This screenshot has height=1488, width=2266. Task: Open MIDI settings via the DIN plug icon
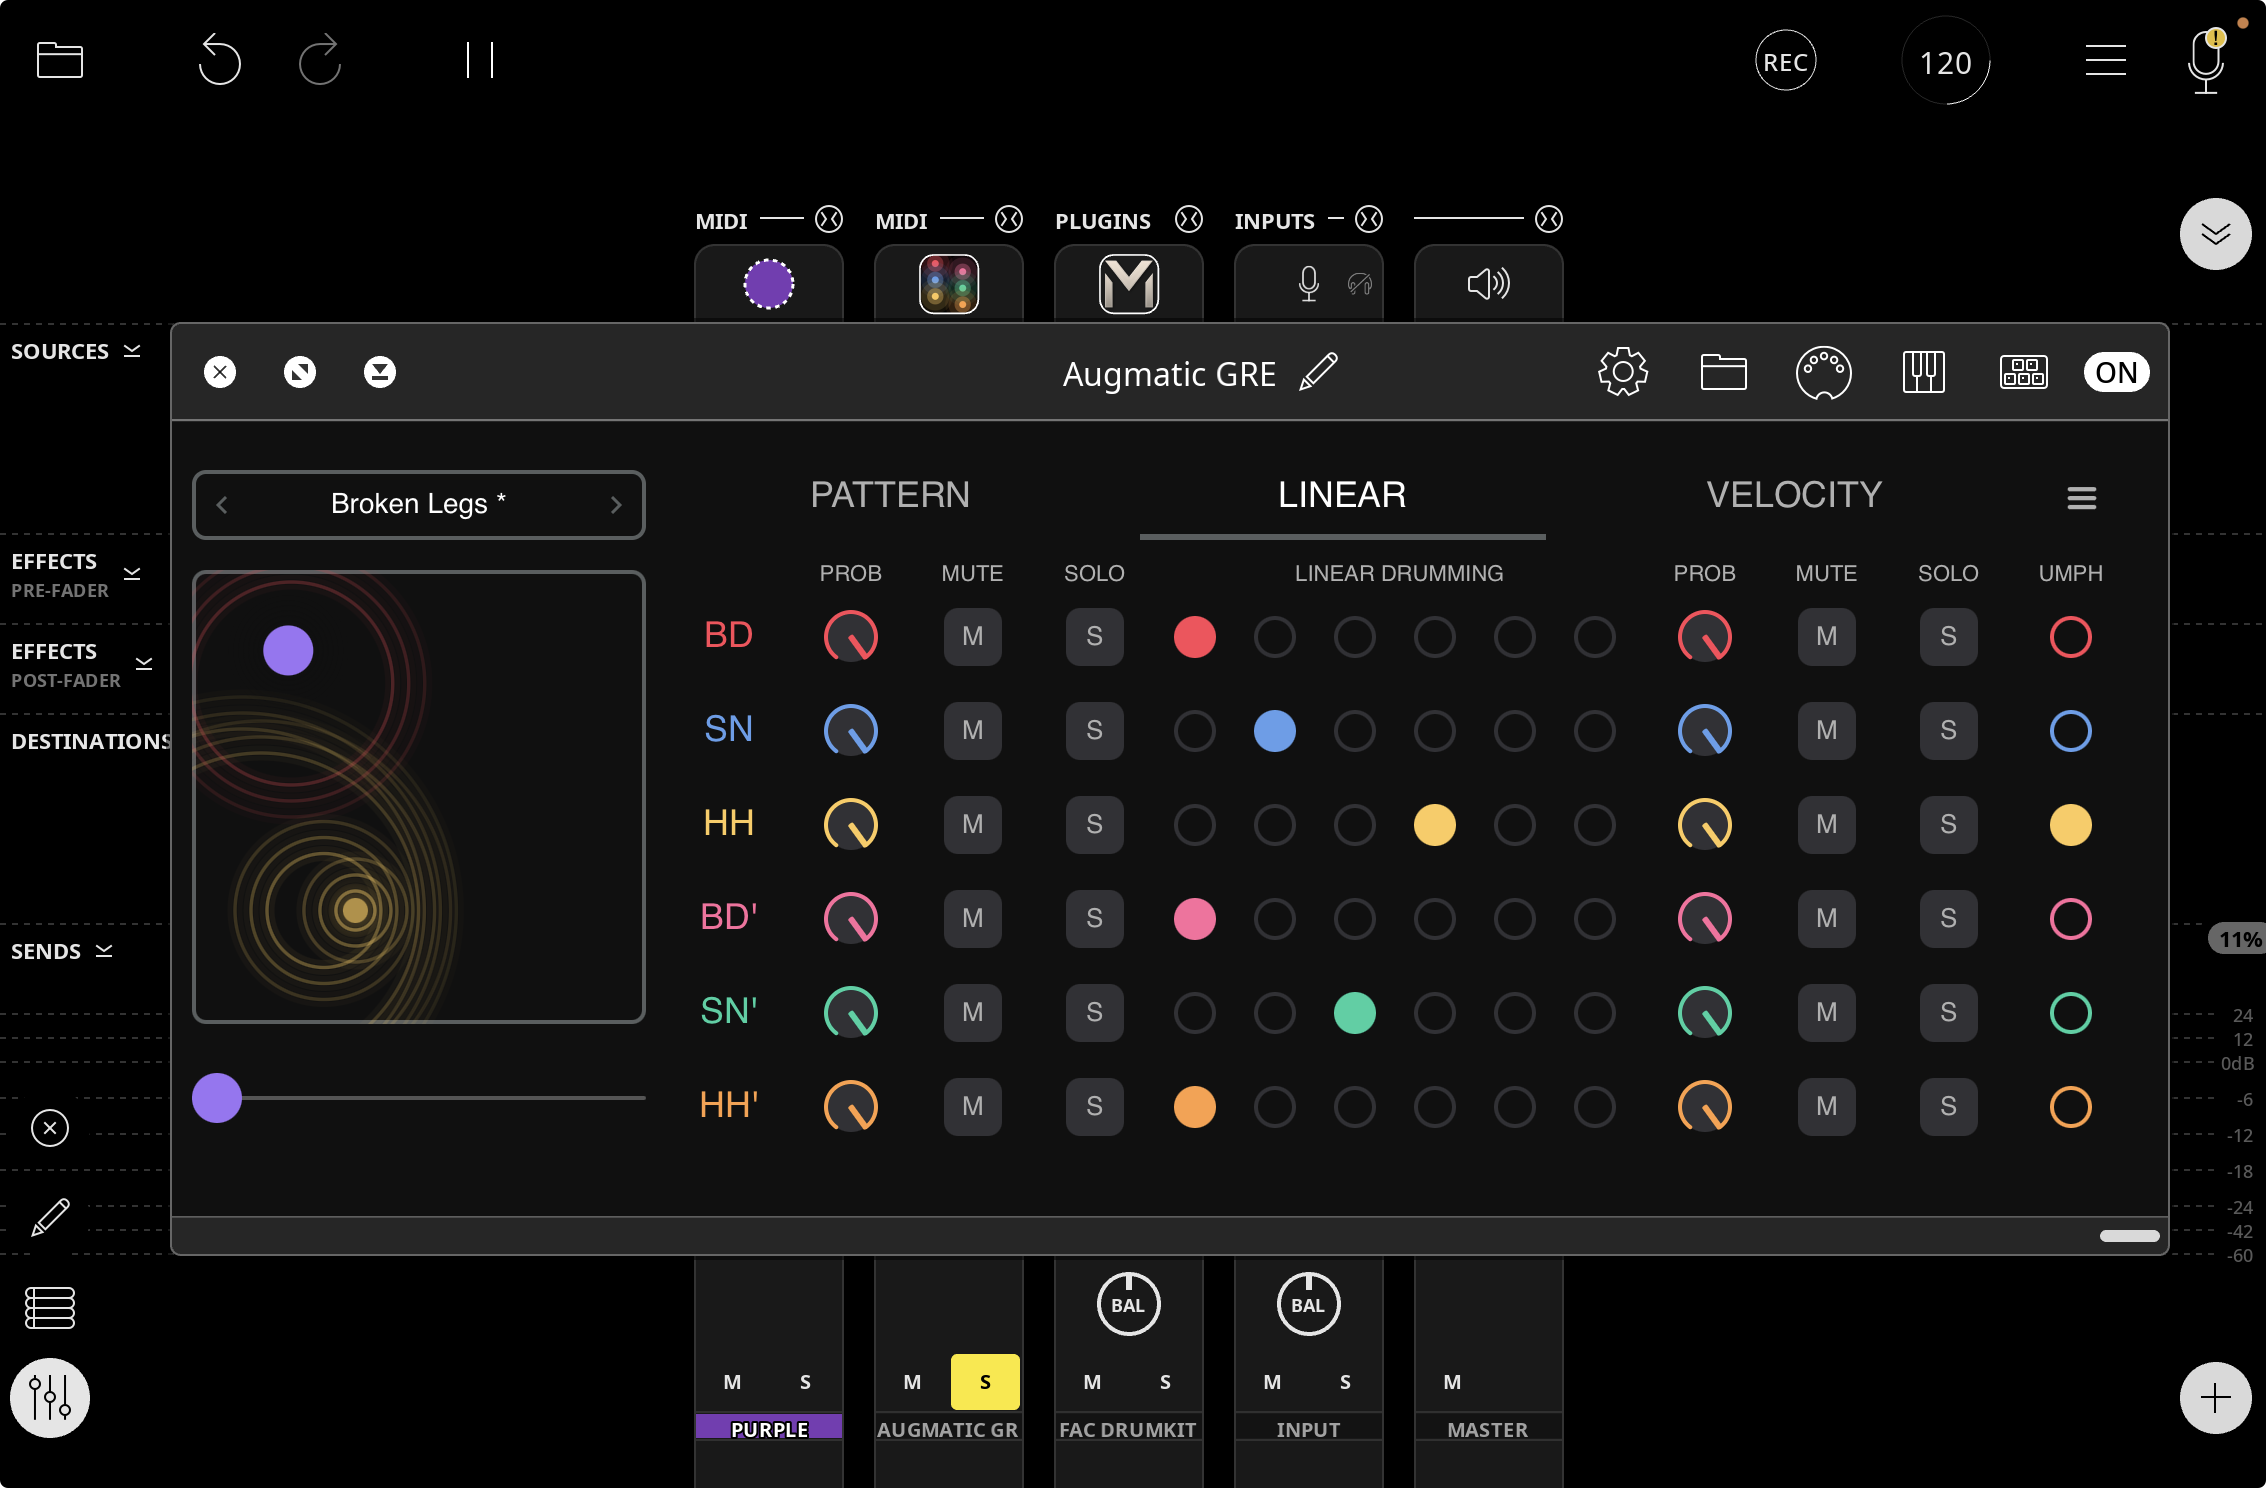(x=1823, y=371)
